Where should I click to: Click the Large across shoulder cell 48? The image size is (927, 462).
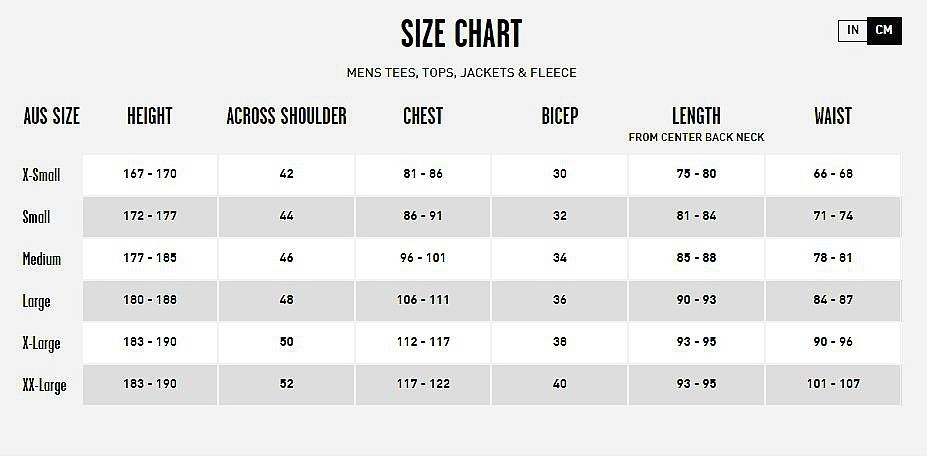tap(286, 300)
